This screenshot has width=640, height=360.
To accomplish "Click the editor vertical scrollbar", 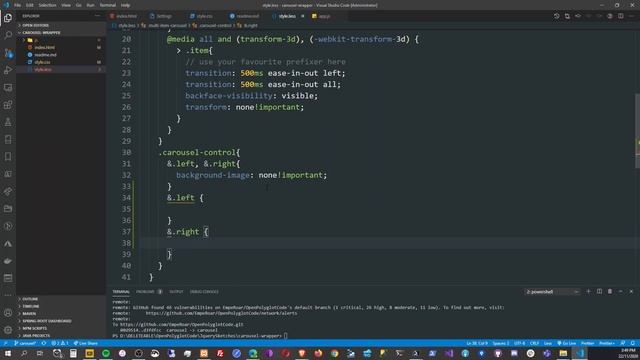I will coord(637,131).
